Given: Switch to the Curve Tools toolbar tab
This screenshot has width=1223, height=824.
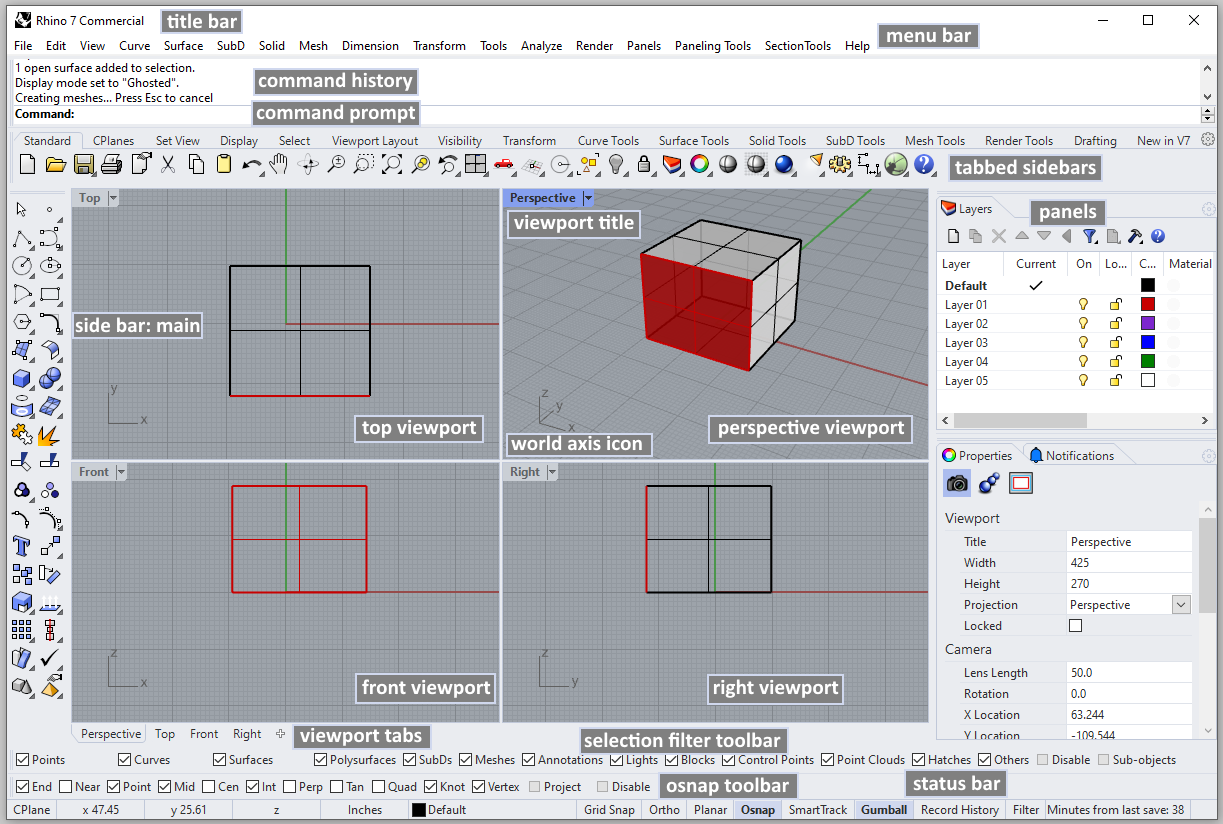Looking at the screenshot, I should click(608, 141).
